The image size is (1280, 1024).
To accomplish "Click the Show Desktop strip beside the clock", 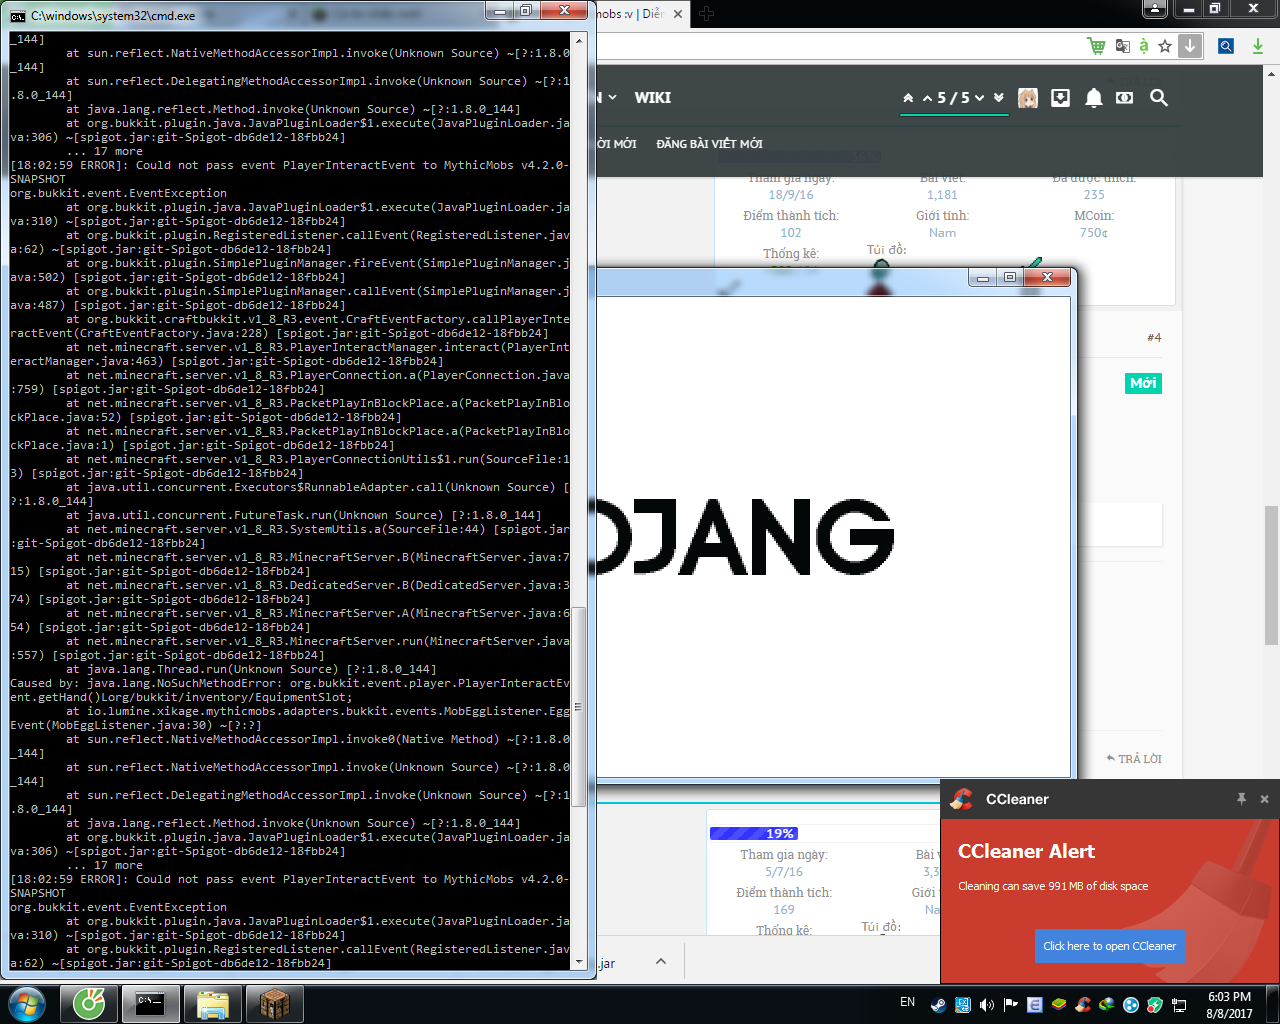I will (x=1273, y=1004).
